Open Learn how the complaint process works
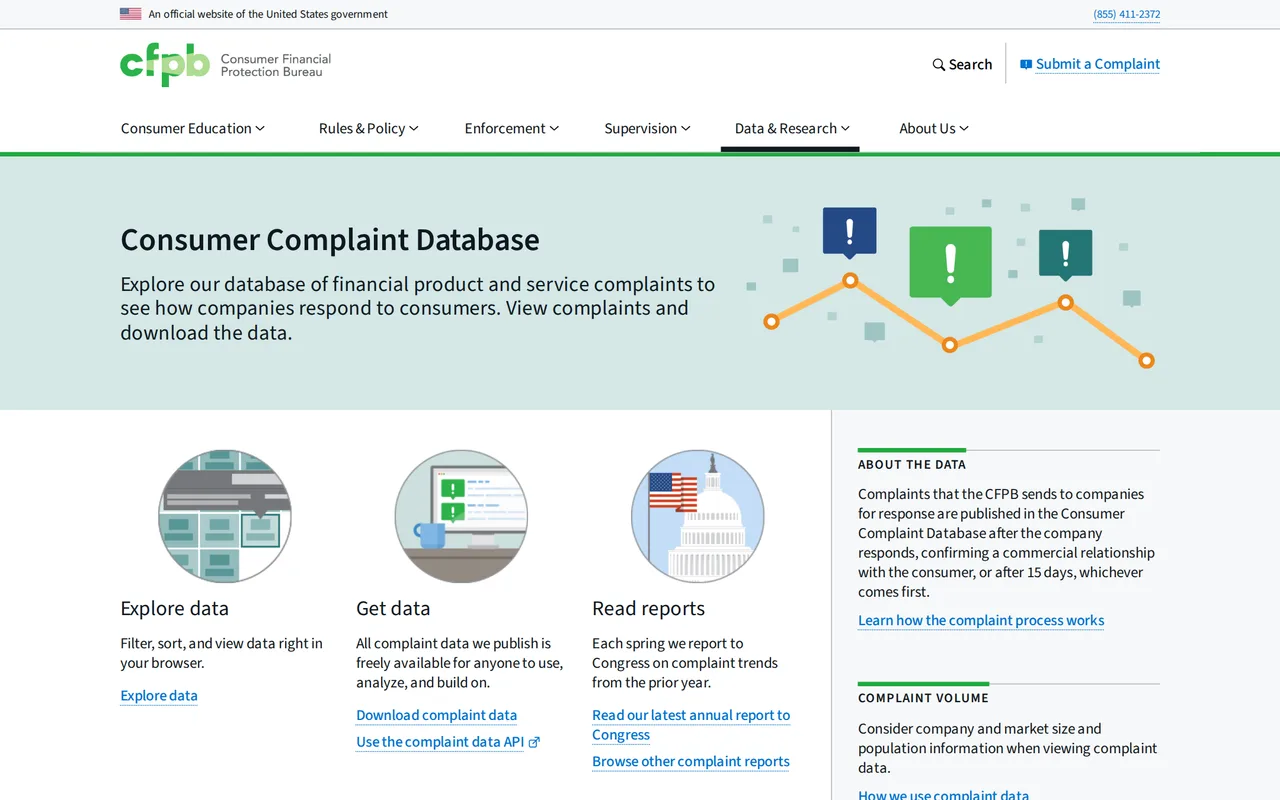 [981, 621]
